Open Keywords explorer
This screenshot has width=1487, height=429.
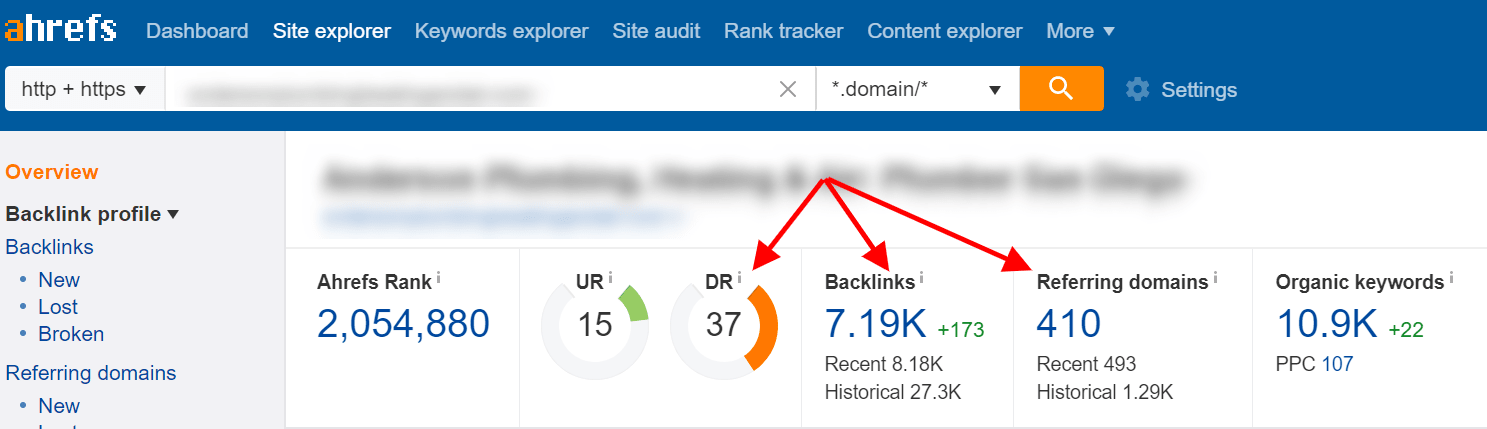click(501, 31)
